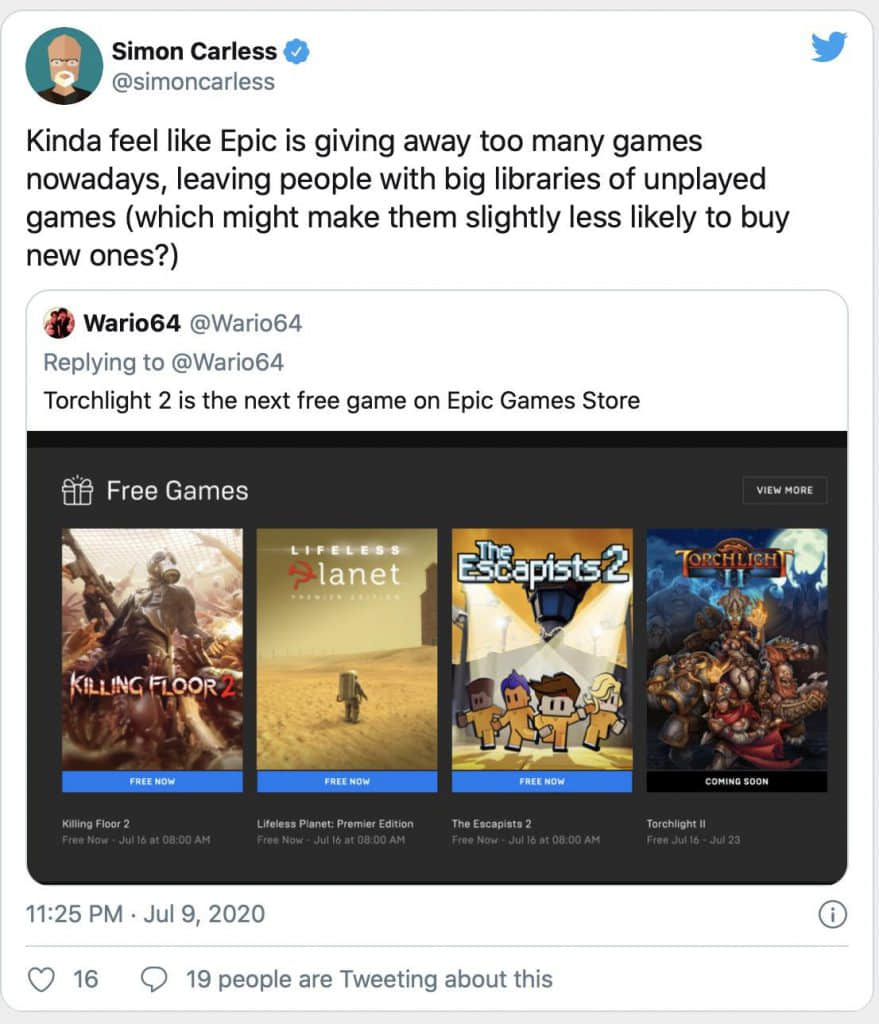The width and height of the screenshot is (879, 1024).
Task: Open Simon Carless profile avatar
Action: coord(64,66)
